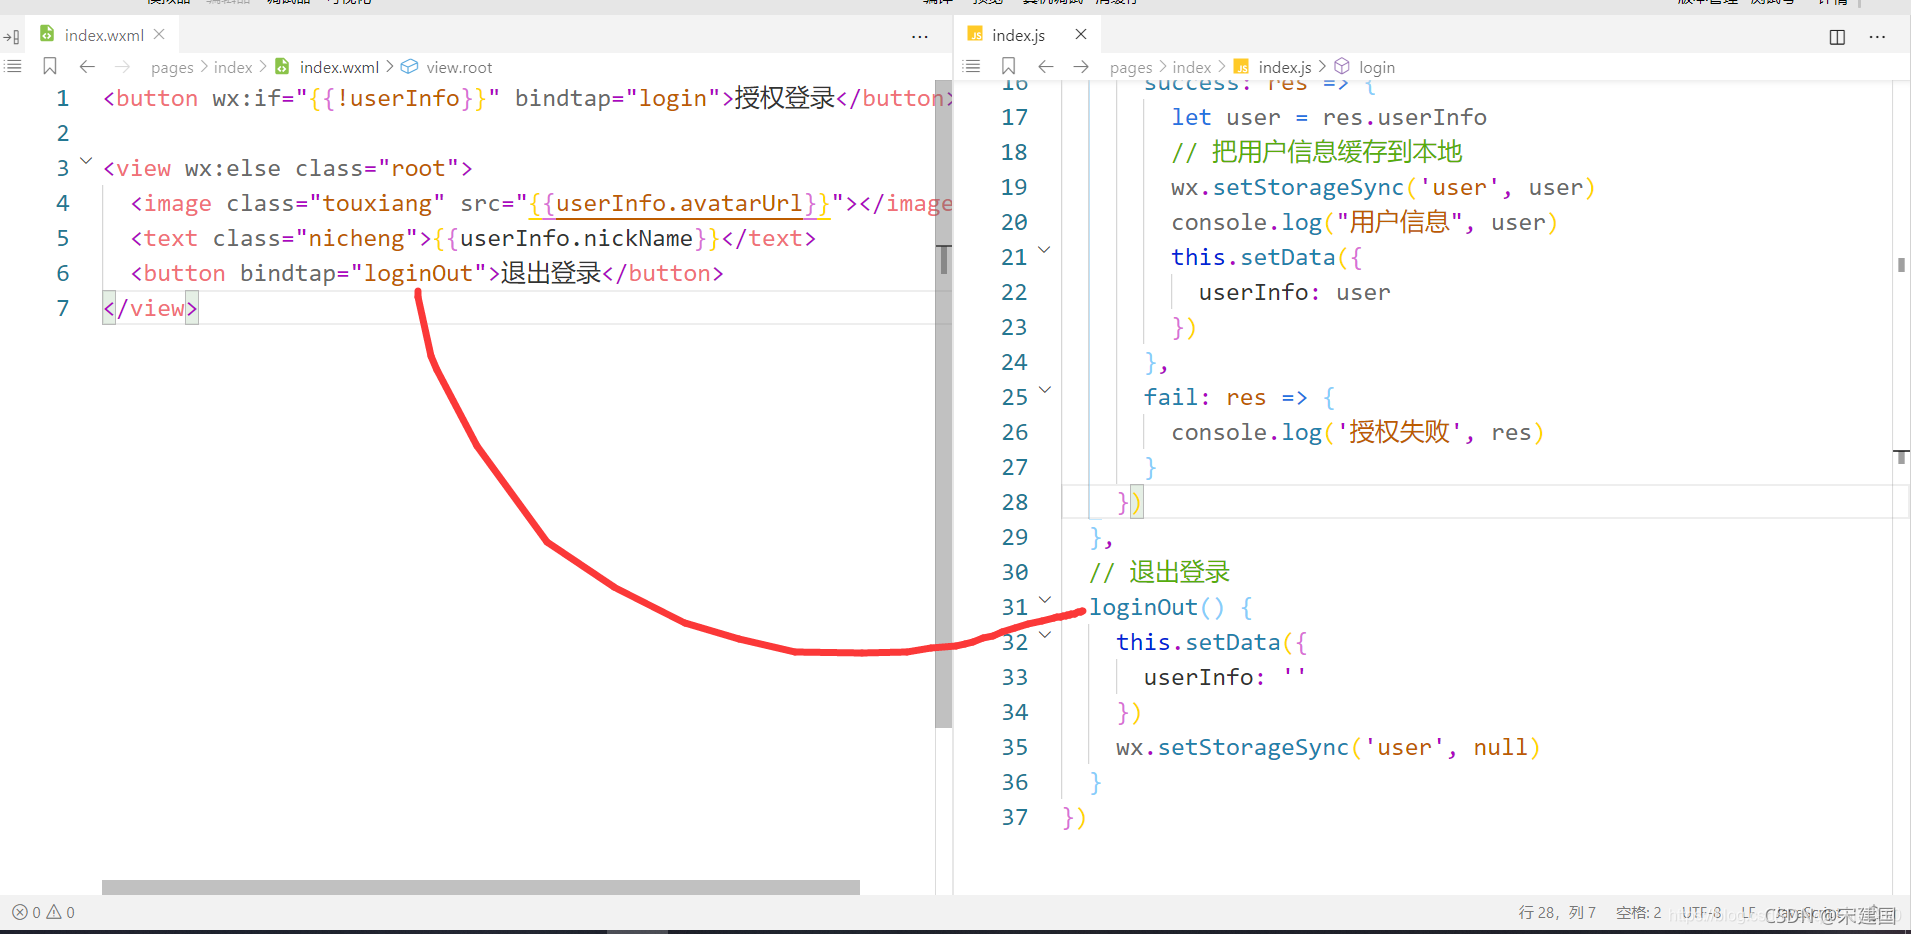Open the outline list icon in index.js pane

click(x=971, y=66)
